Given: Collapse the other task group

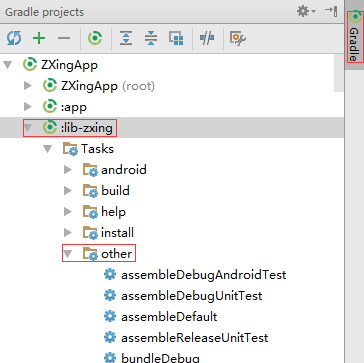Looking at the screenshot, I should click(x=68, y=254).
